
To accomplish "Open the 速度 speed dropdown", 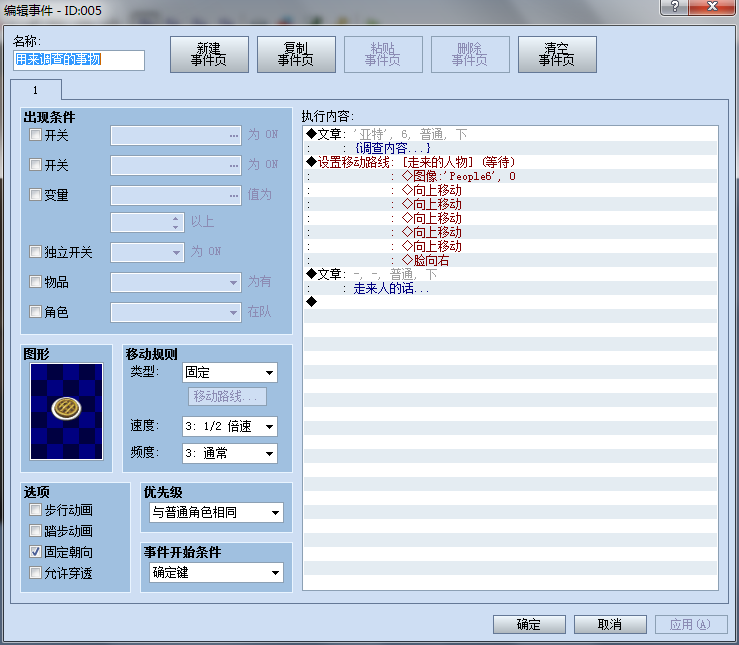I will [x=230, y=426].
